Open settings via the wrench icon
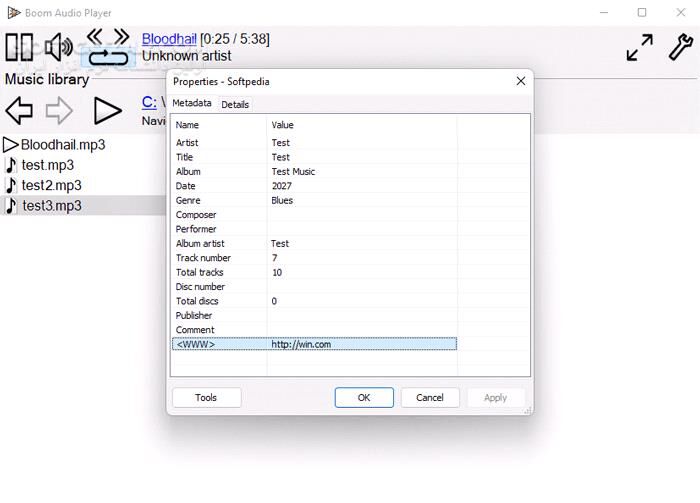This screenshot has height=503, width=700. (679, 47)
